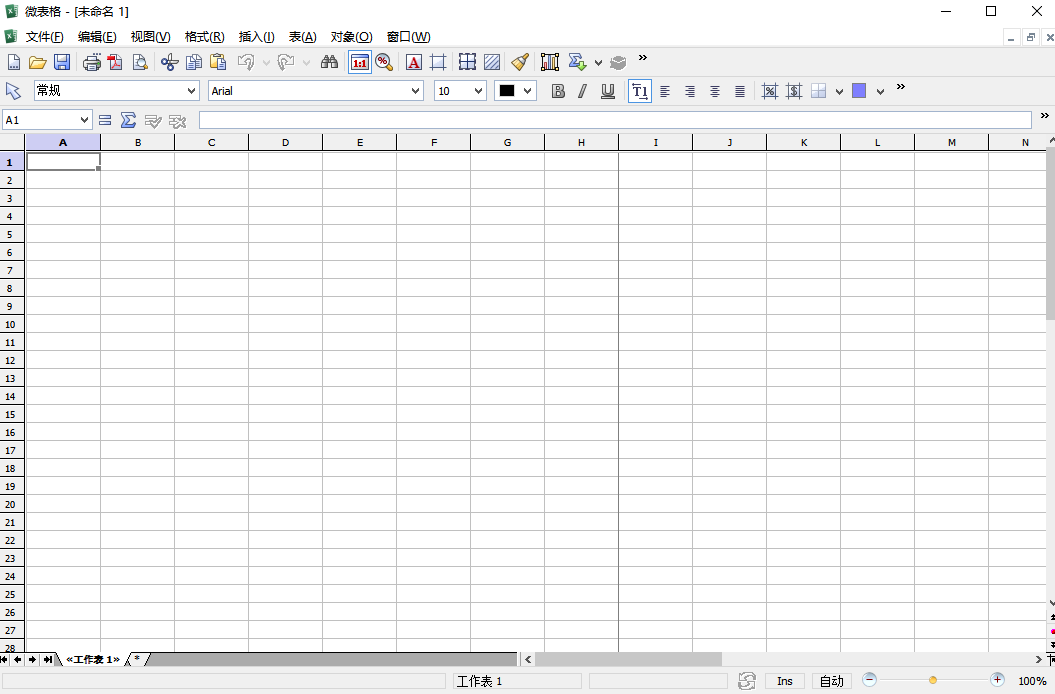Click the Ins mode button in status bar
This screenshot has height=694, width=1055.
784,681
